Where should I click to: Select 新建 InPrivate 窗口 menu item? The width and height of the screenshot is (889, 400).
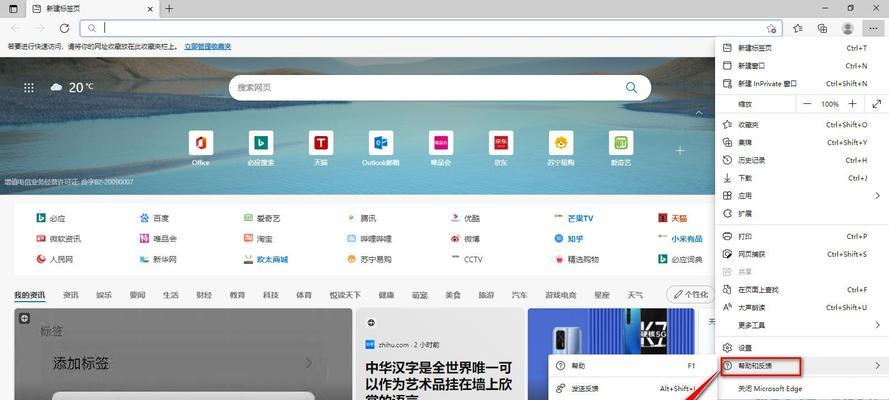coord(802,84)
